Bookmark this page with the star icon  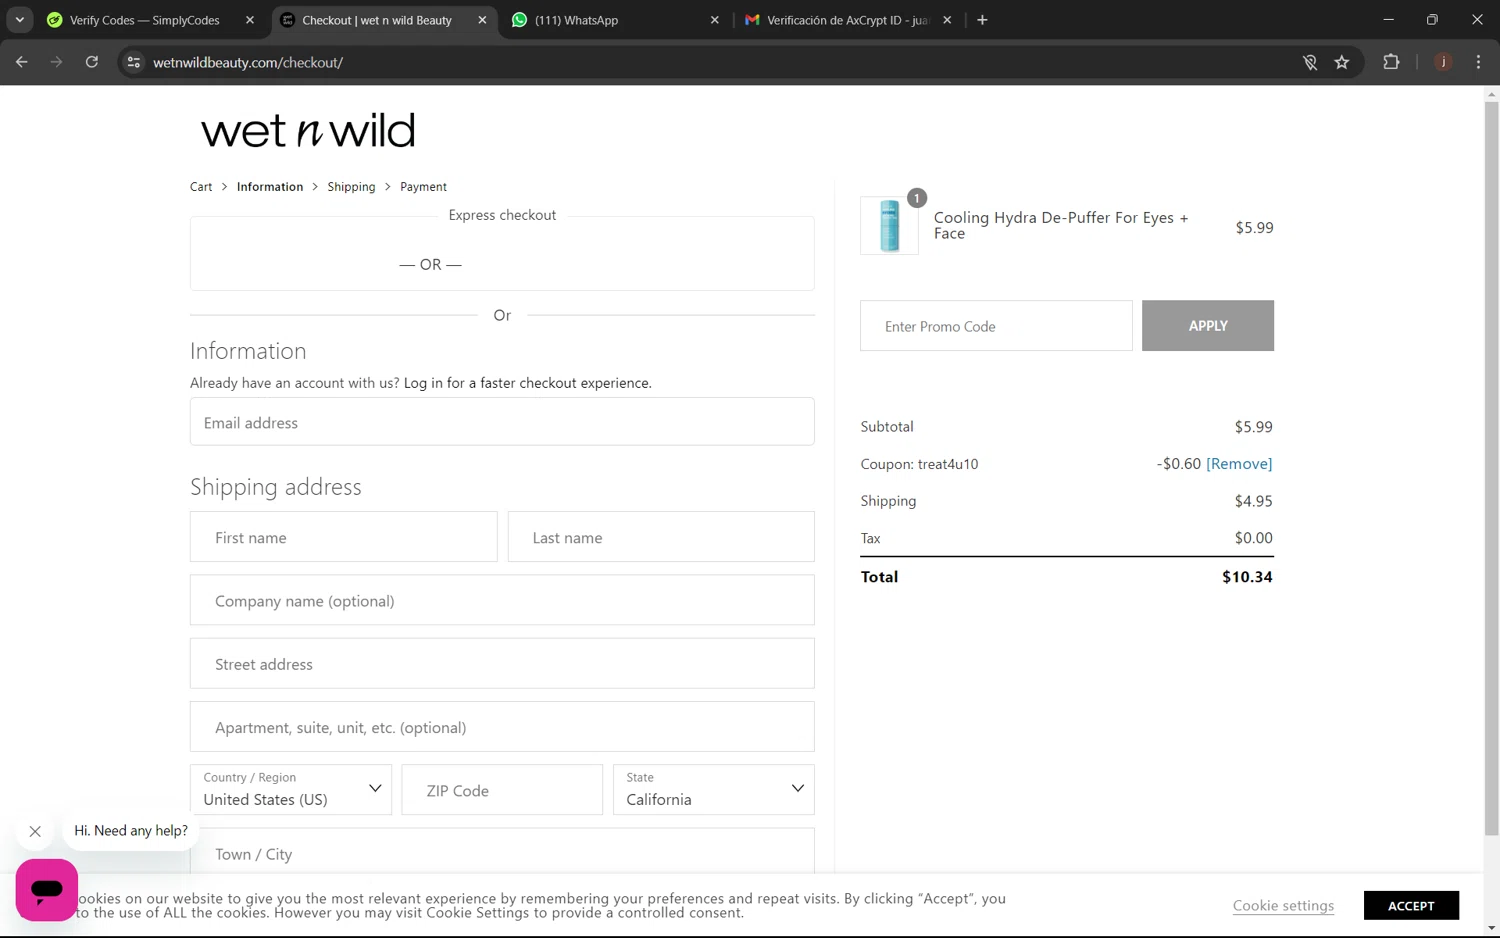pos(1342,62)
